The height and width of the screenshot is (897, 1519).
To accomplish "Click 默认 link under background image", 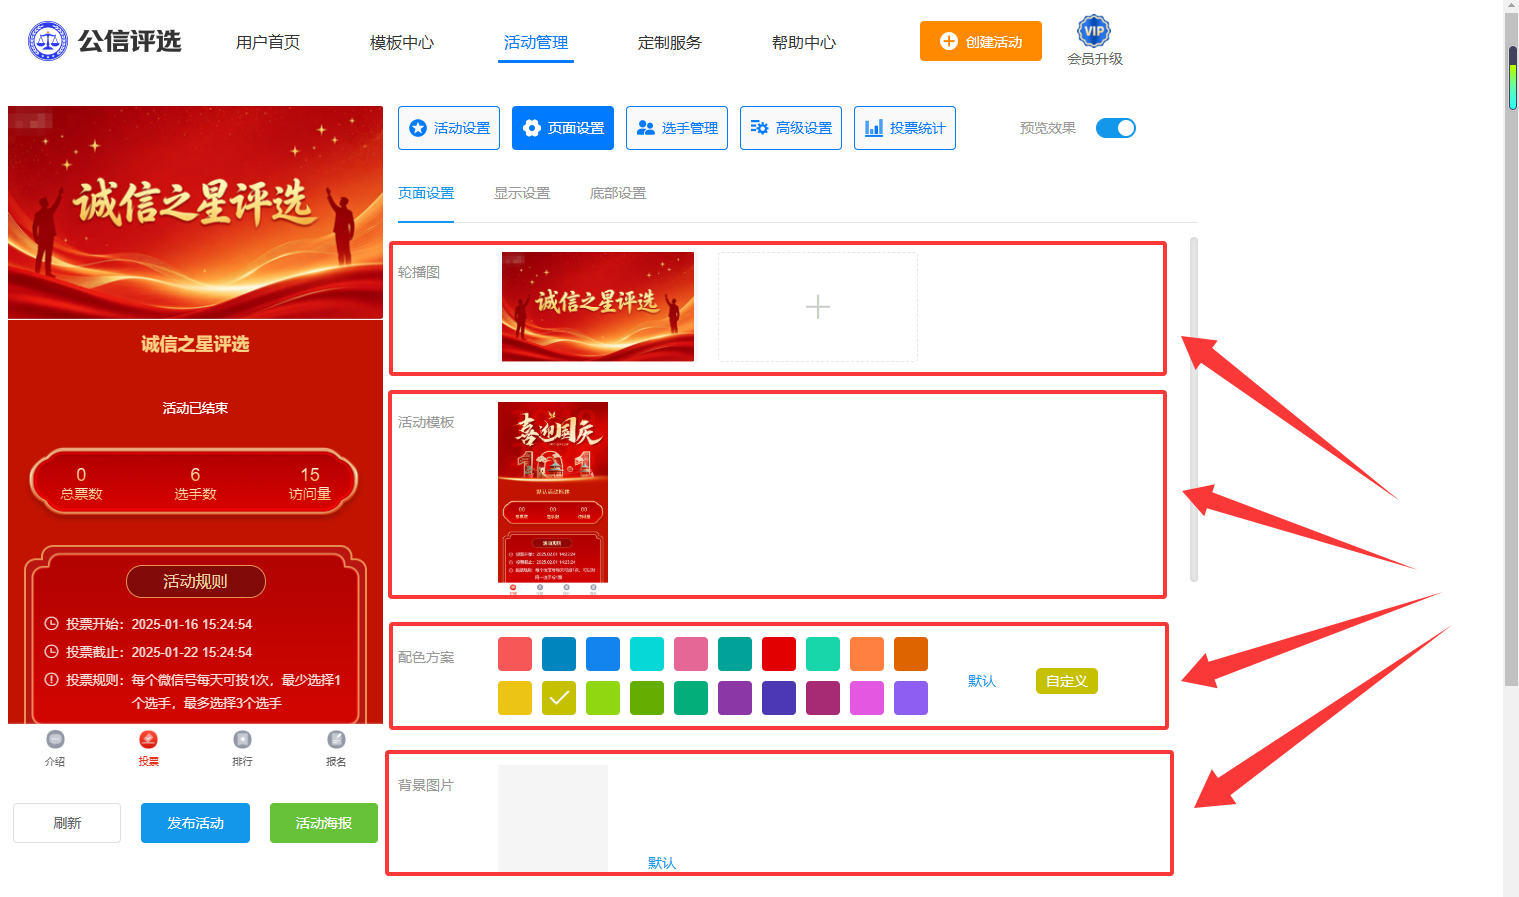I will tap(662, 863).
